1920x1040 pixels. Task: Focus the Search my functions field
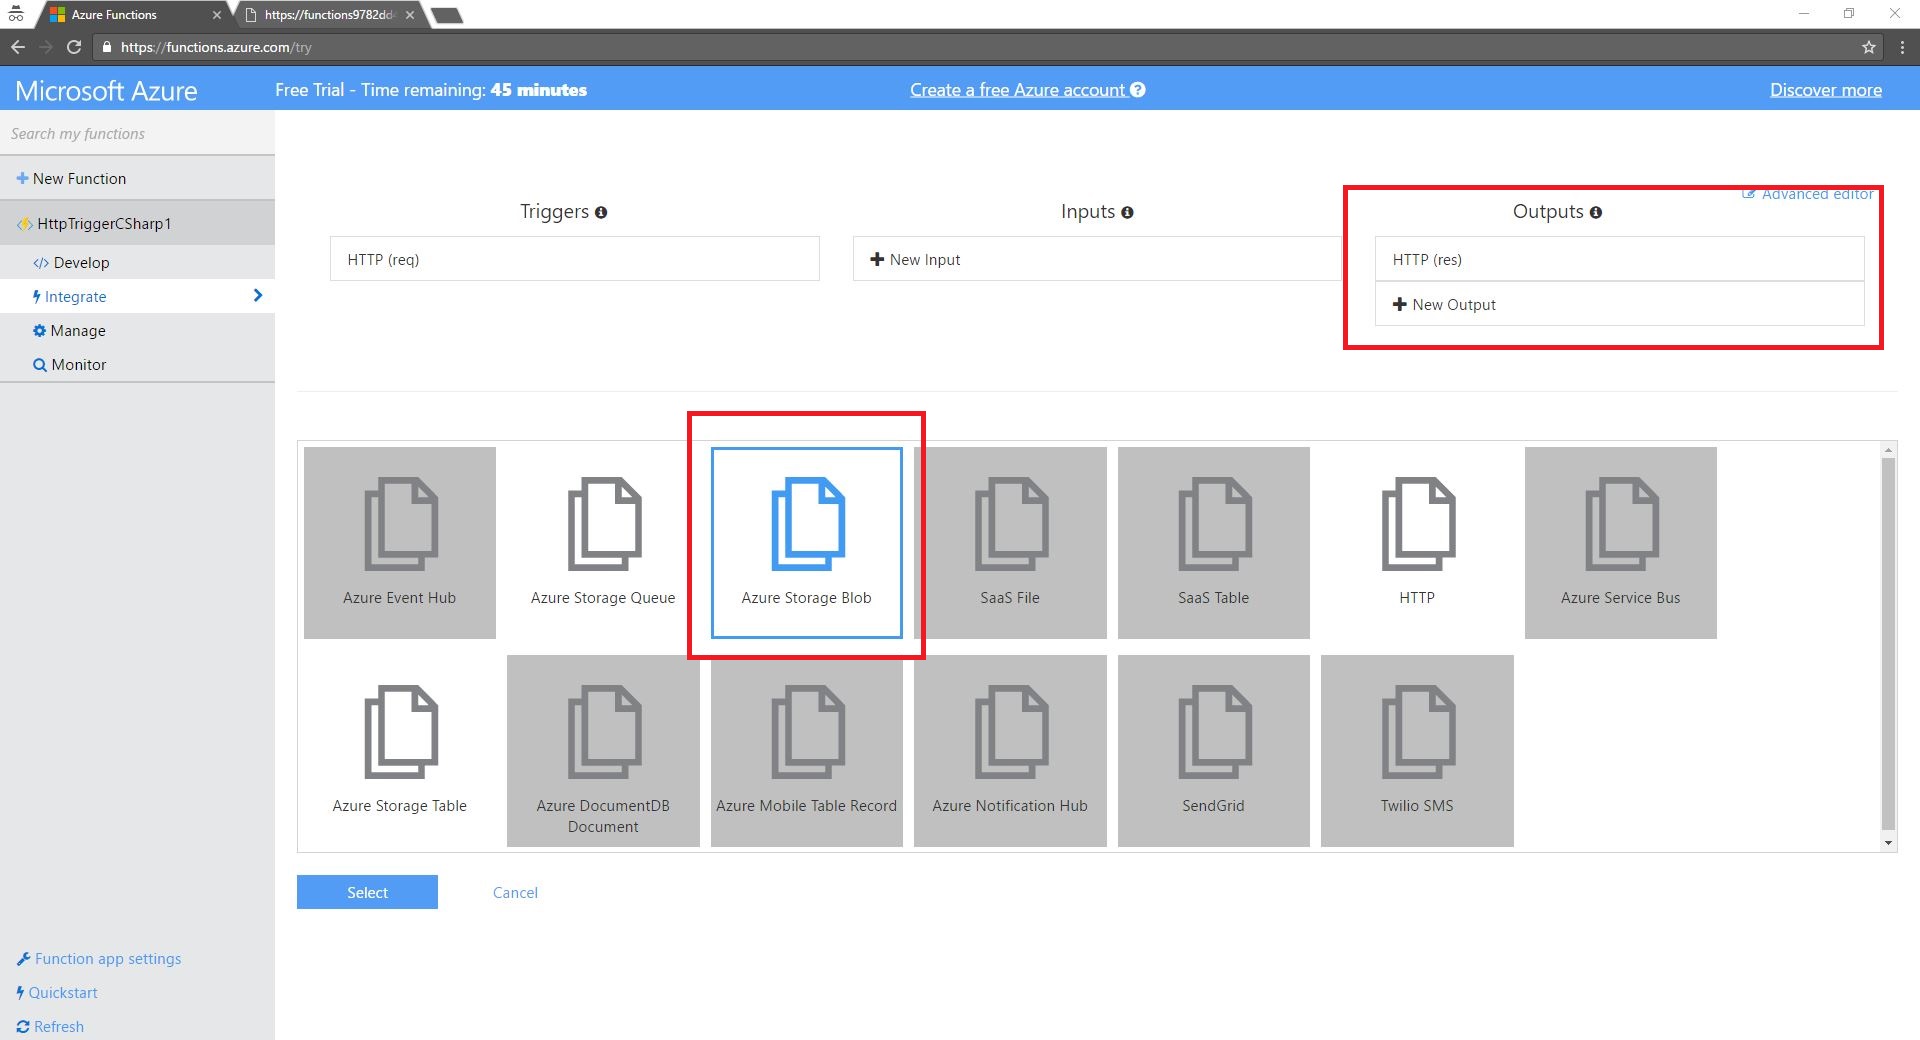137,134
